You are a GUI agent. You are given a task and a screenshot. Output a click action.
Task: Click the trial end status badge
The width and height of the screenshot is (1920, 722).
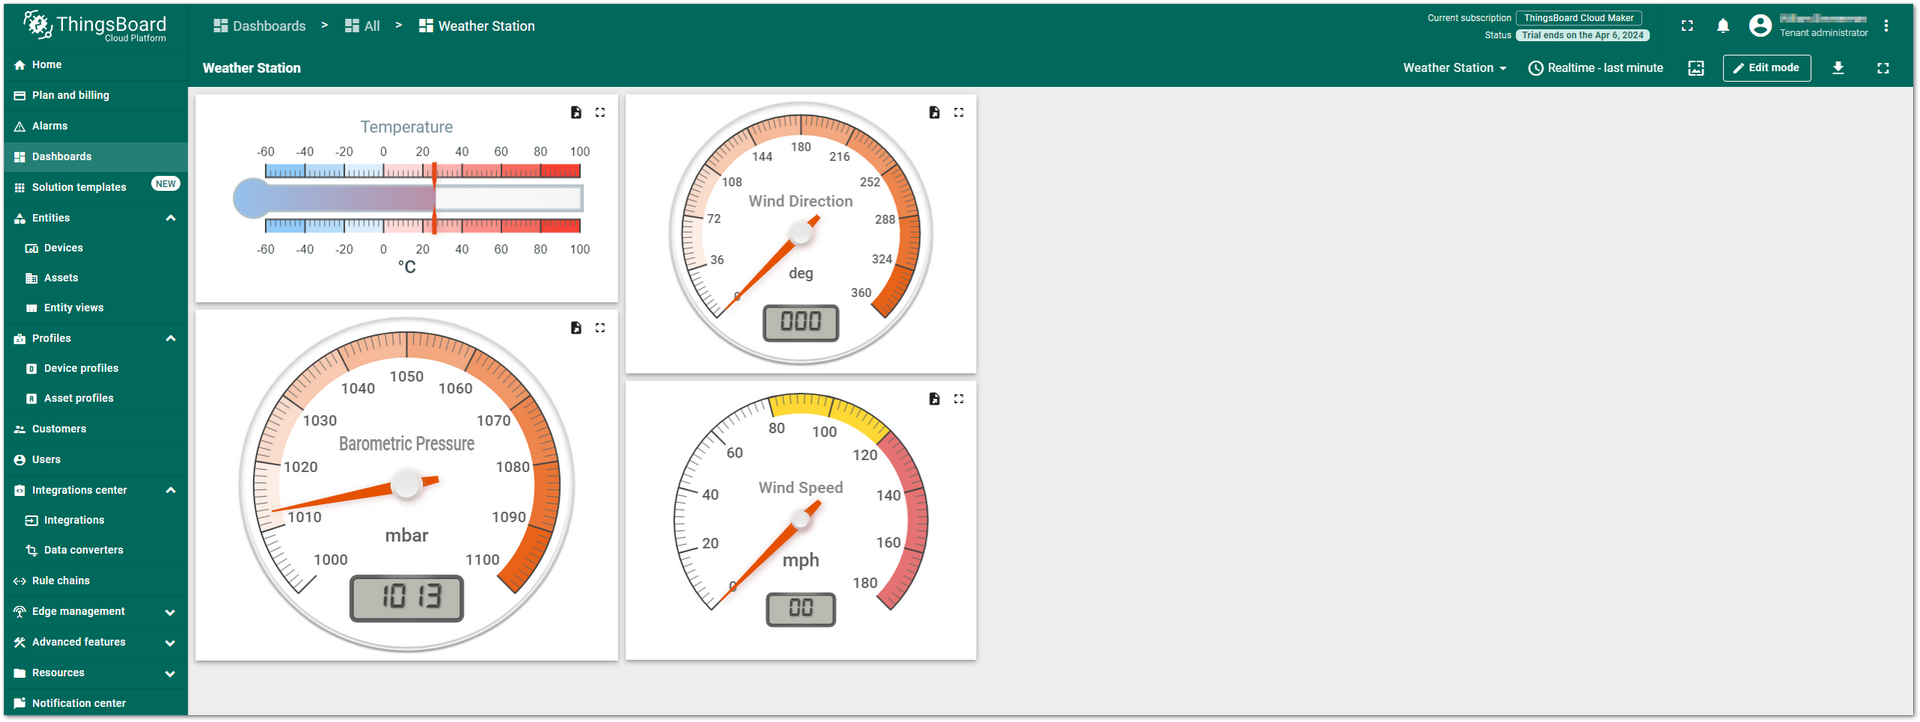click(1582, 35)
